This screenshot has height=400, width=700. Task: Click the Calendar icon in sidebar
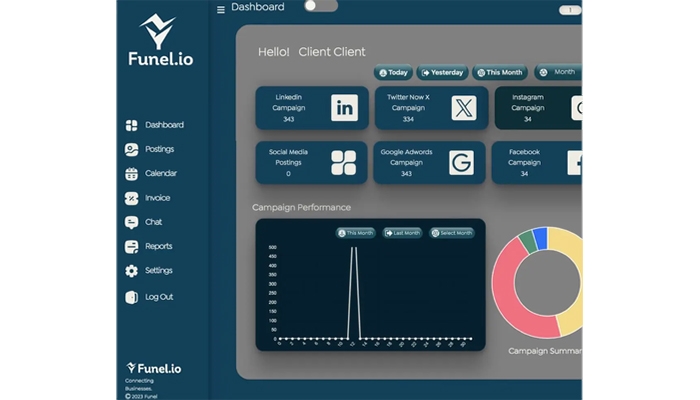[x=131, y=174]
